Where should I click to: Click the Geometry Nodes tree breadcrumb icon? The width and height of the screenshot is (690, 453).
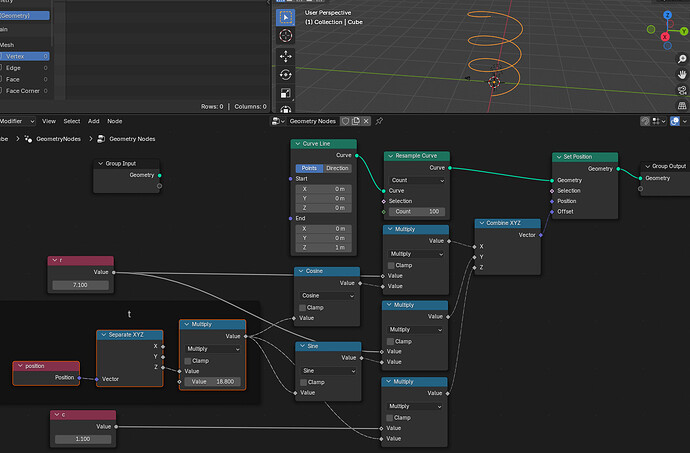coord(101,139)
